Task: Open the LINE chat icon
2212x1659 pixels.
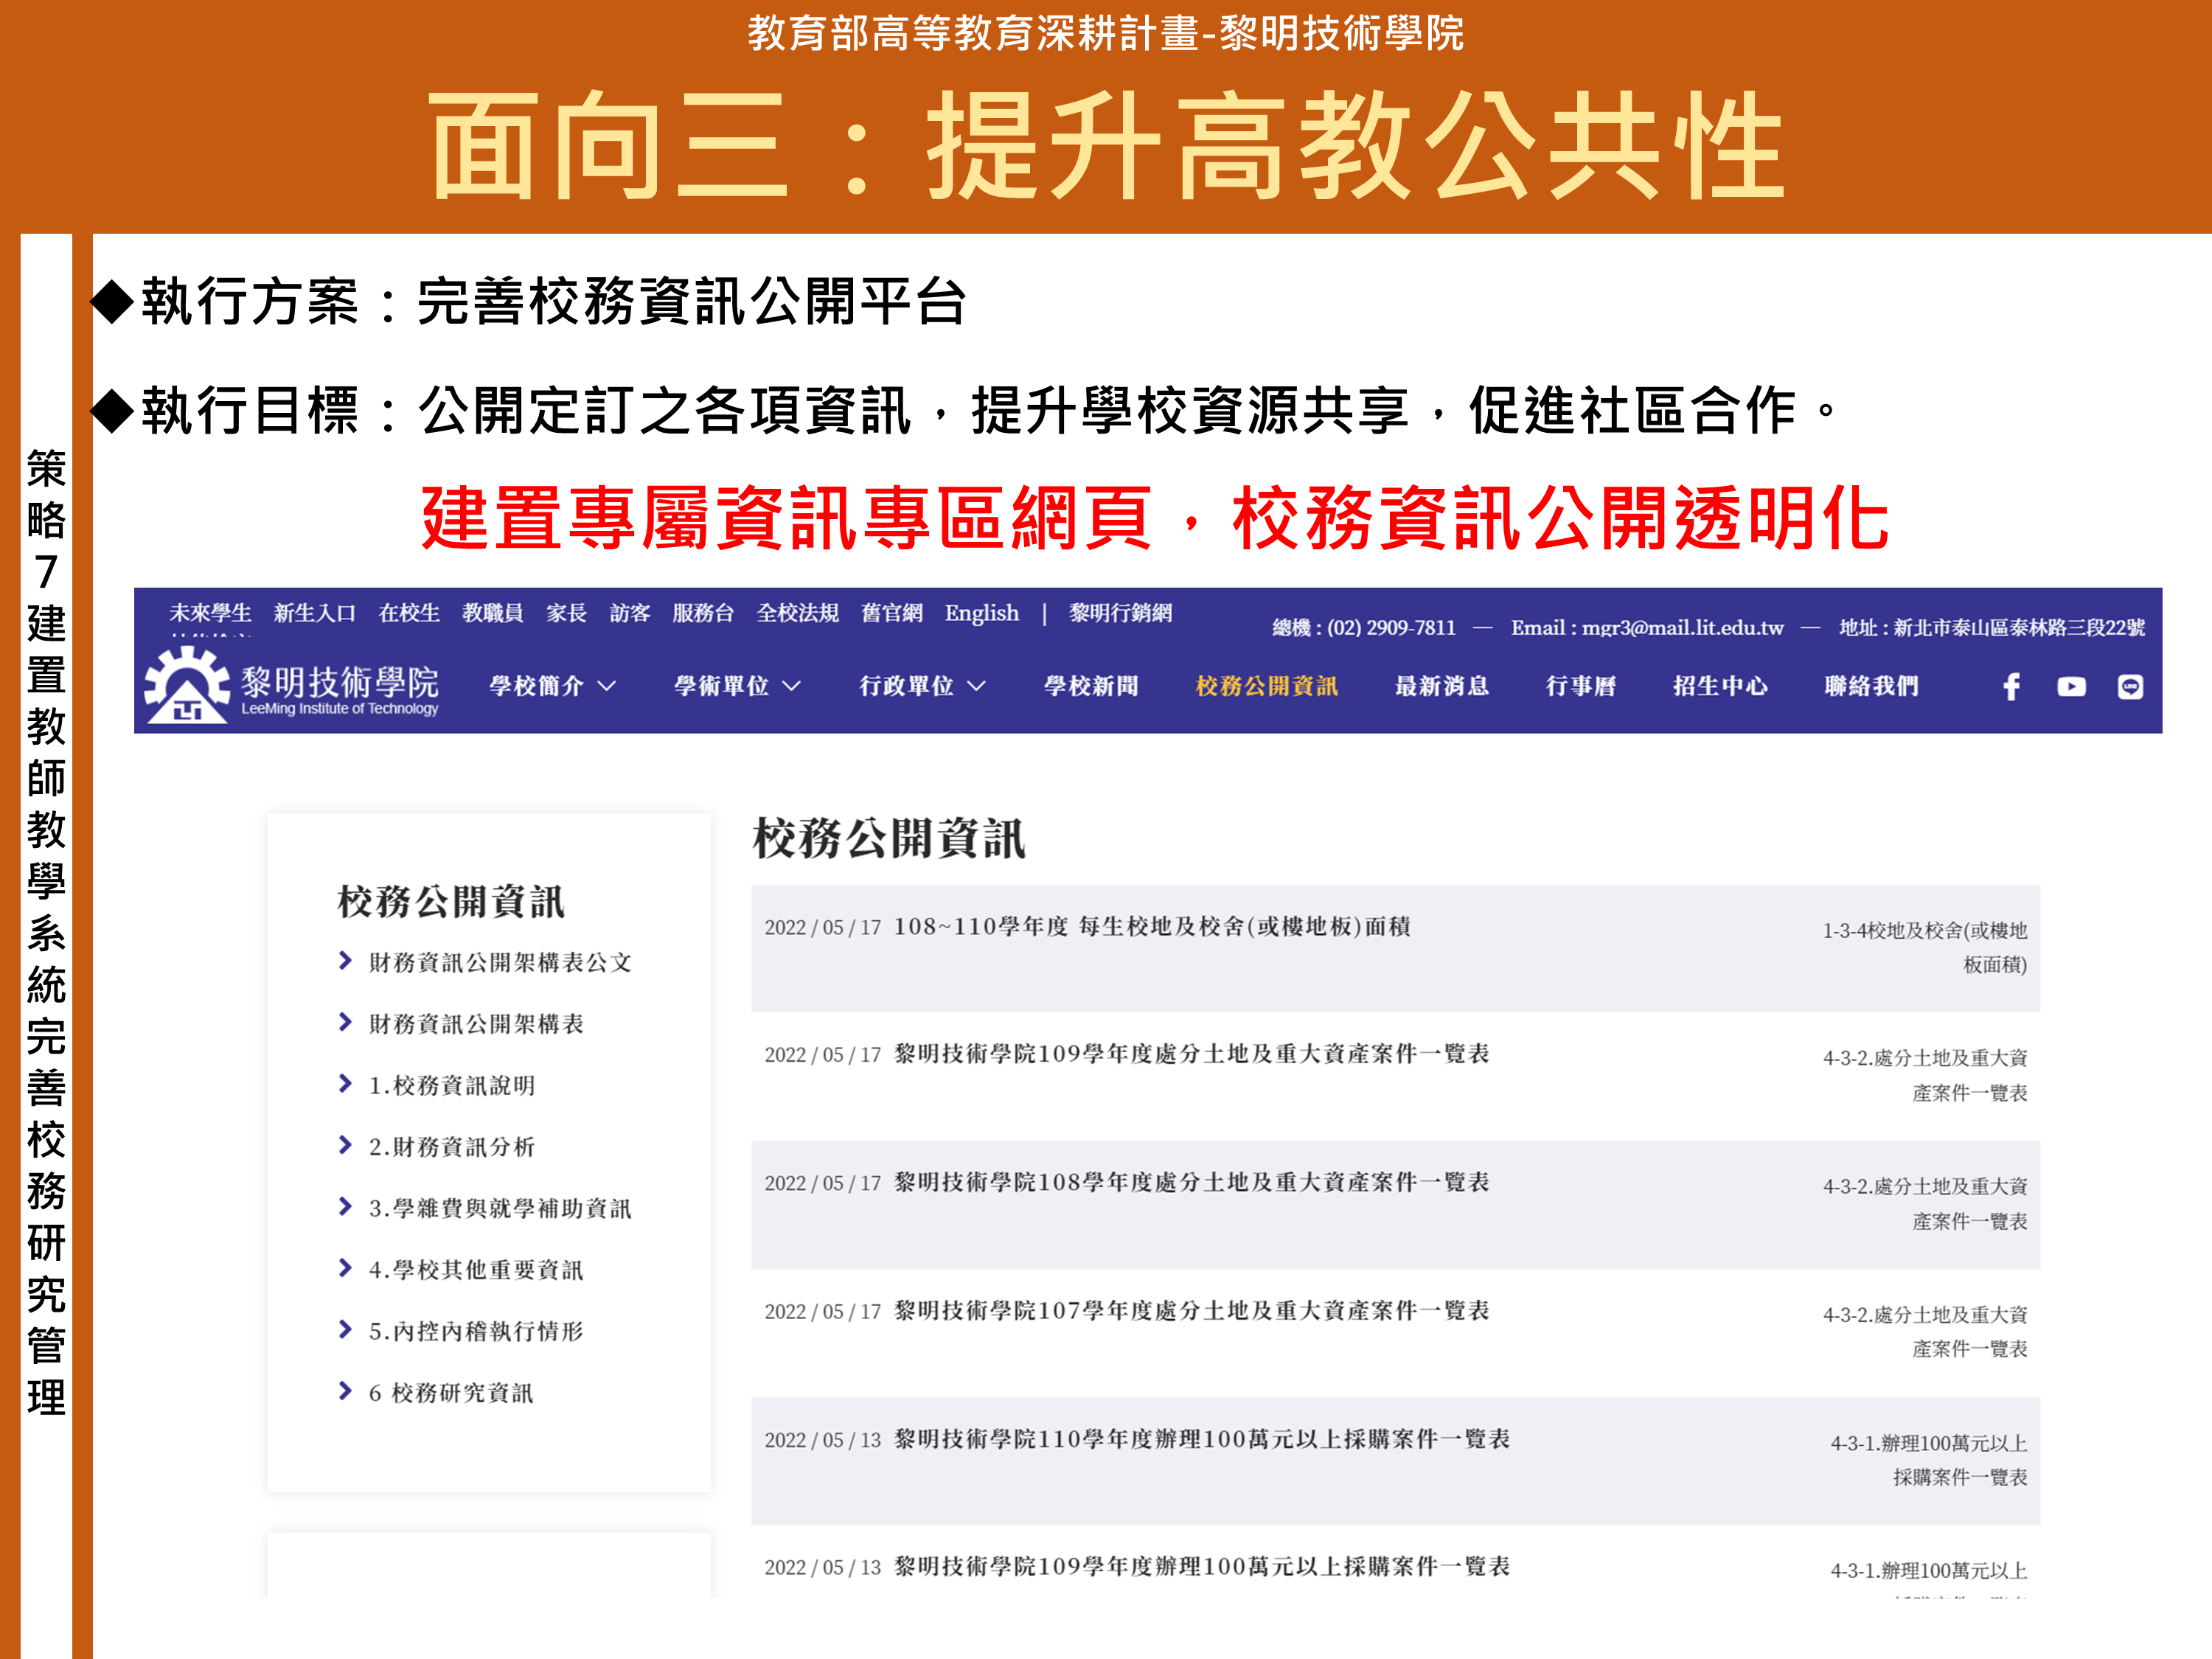Action: pos(2130,686)
